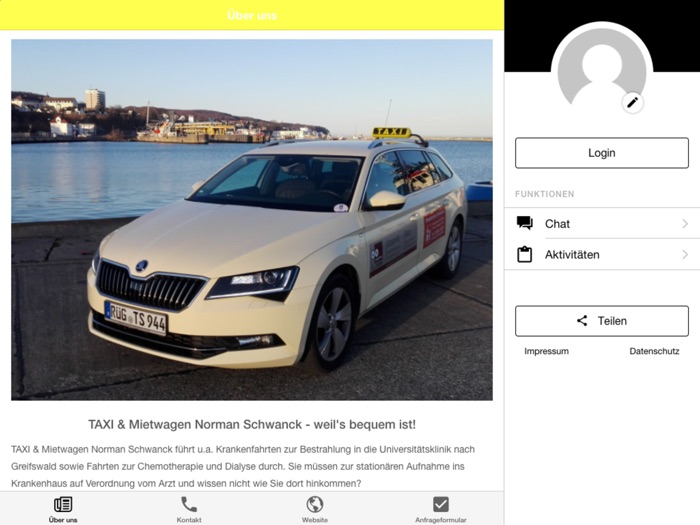Viewport: 700px width, 525px height.
Task: Click the taxi car photo
Action: click(x=252, y=220)
